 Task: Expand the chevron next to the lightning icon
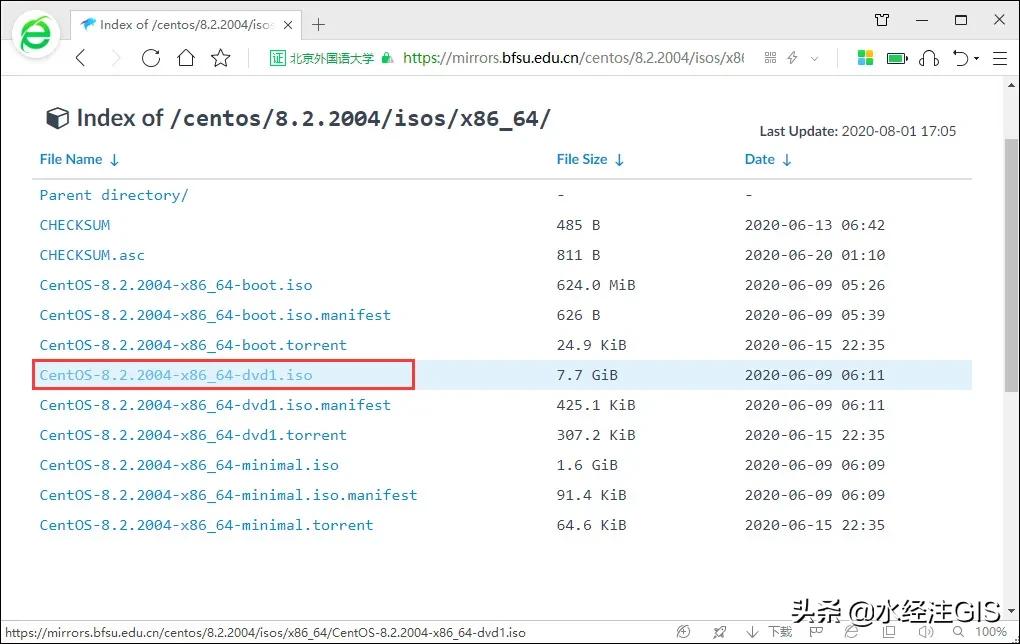click(813, 58)
